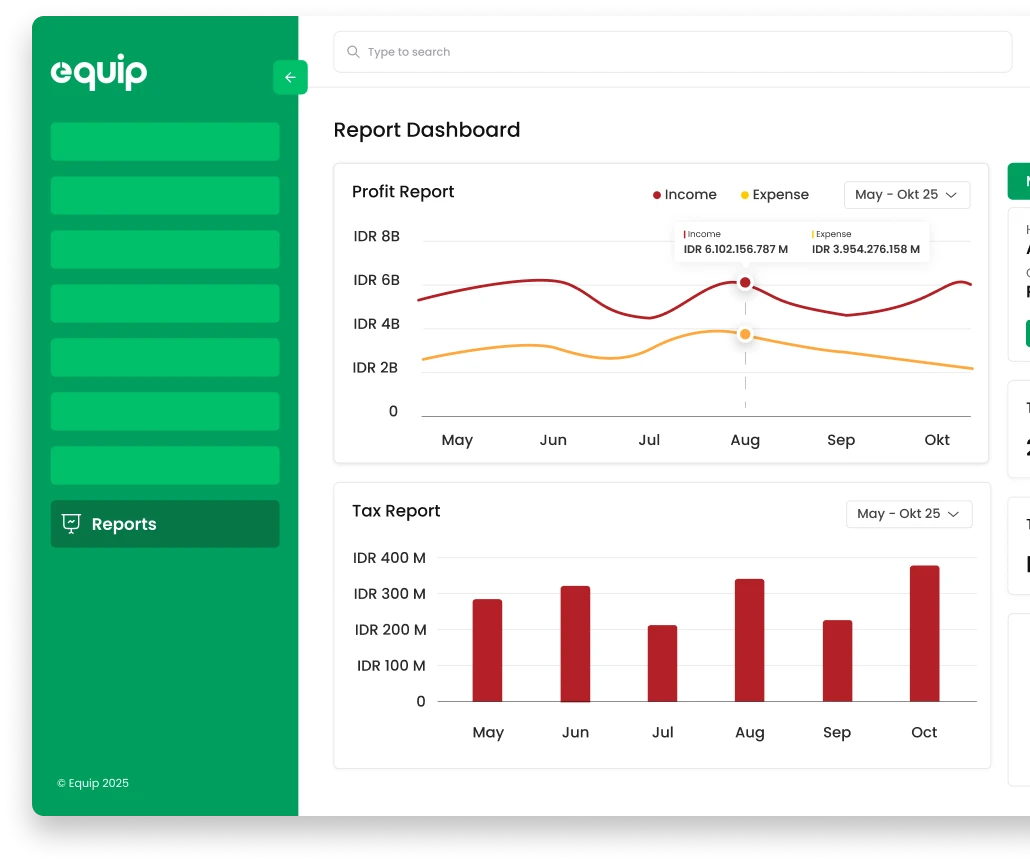Click the Reports presentation board icon

71,524
